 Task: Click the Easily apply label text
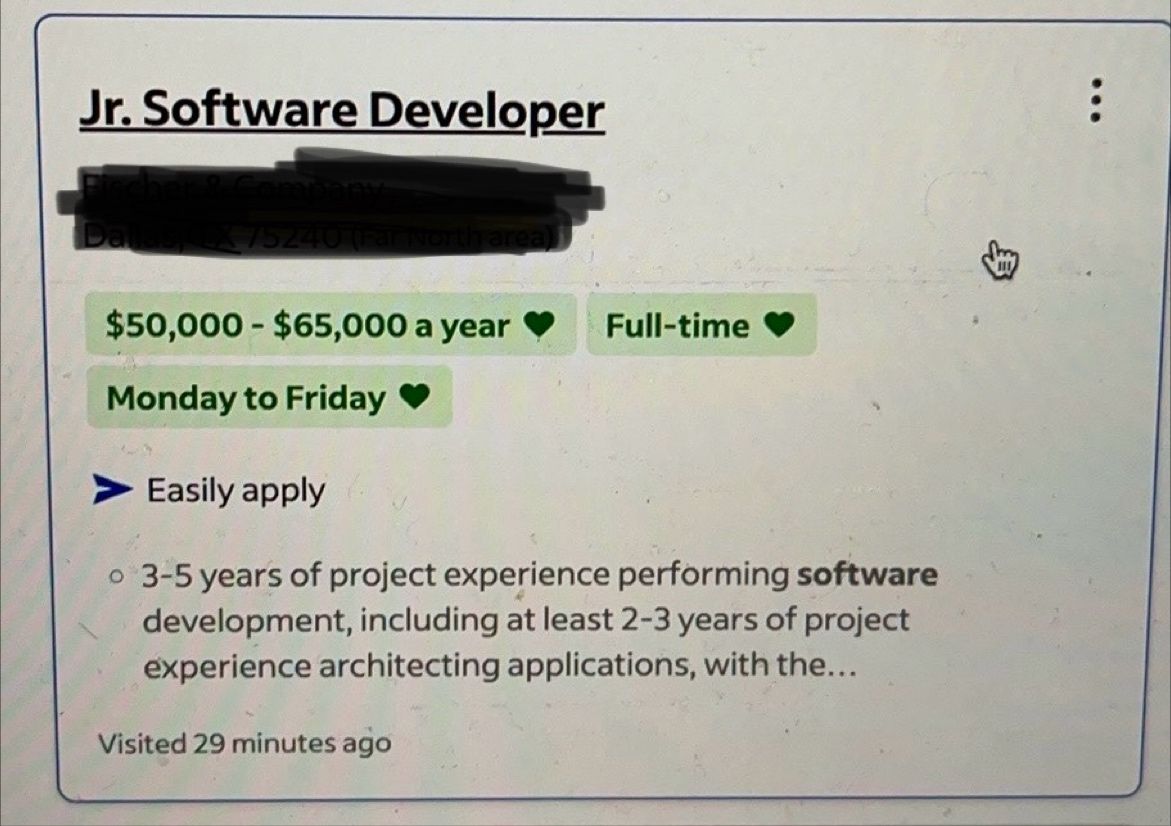[x=236, y=491]
